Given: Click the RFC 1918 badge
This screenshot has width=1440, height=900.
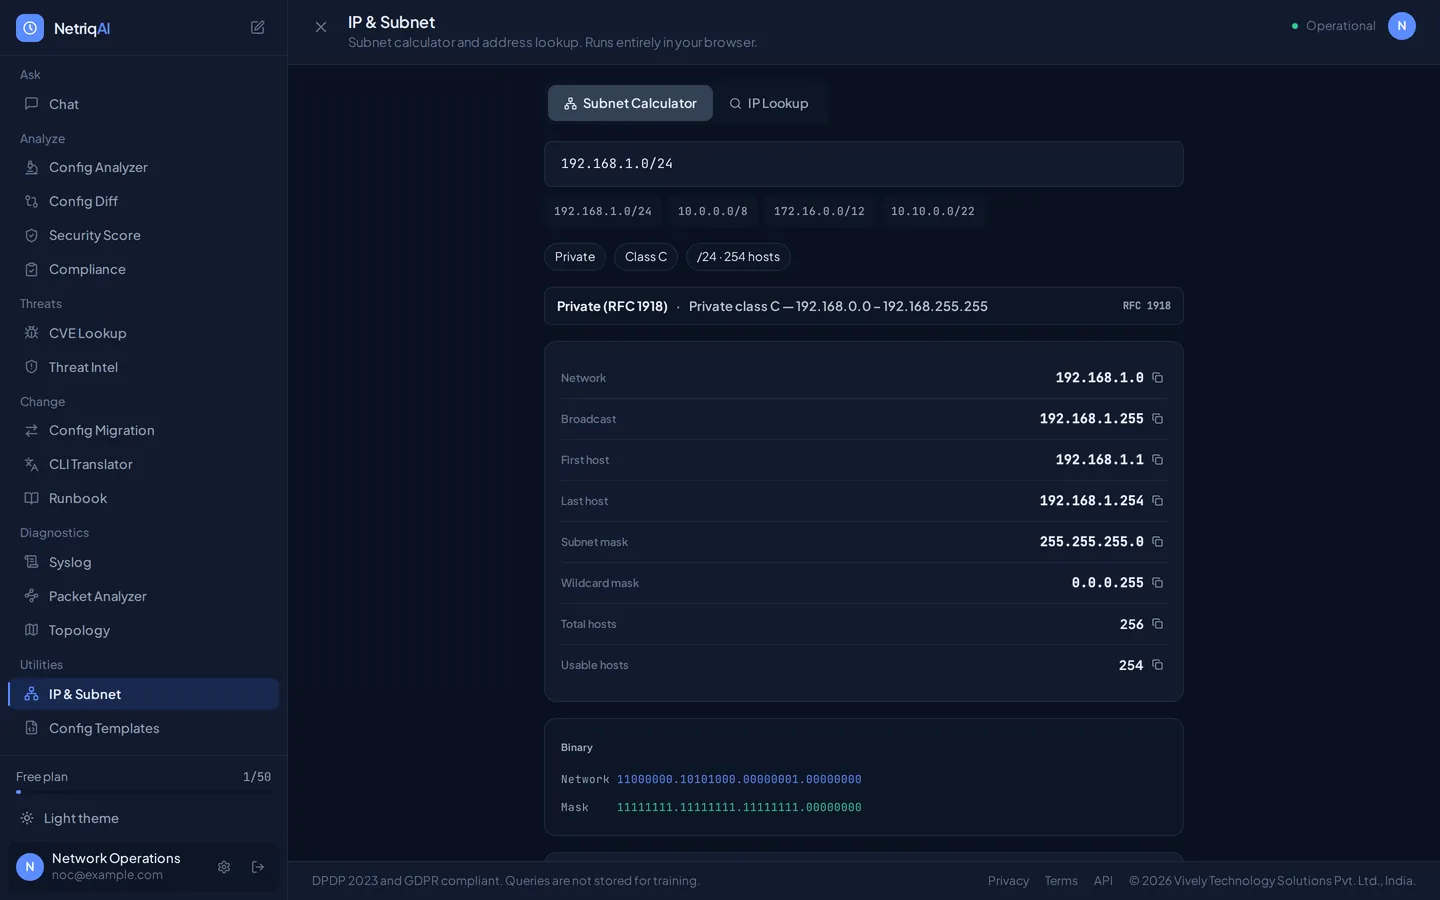Looking at the screenshot, I should tap(1146, 306).
